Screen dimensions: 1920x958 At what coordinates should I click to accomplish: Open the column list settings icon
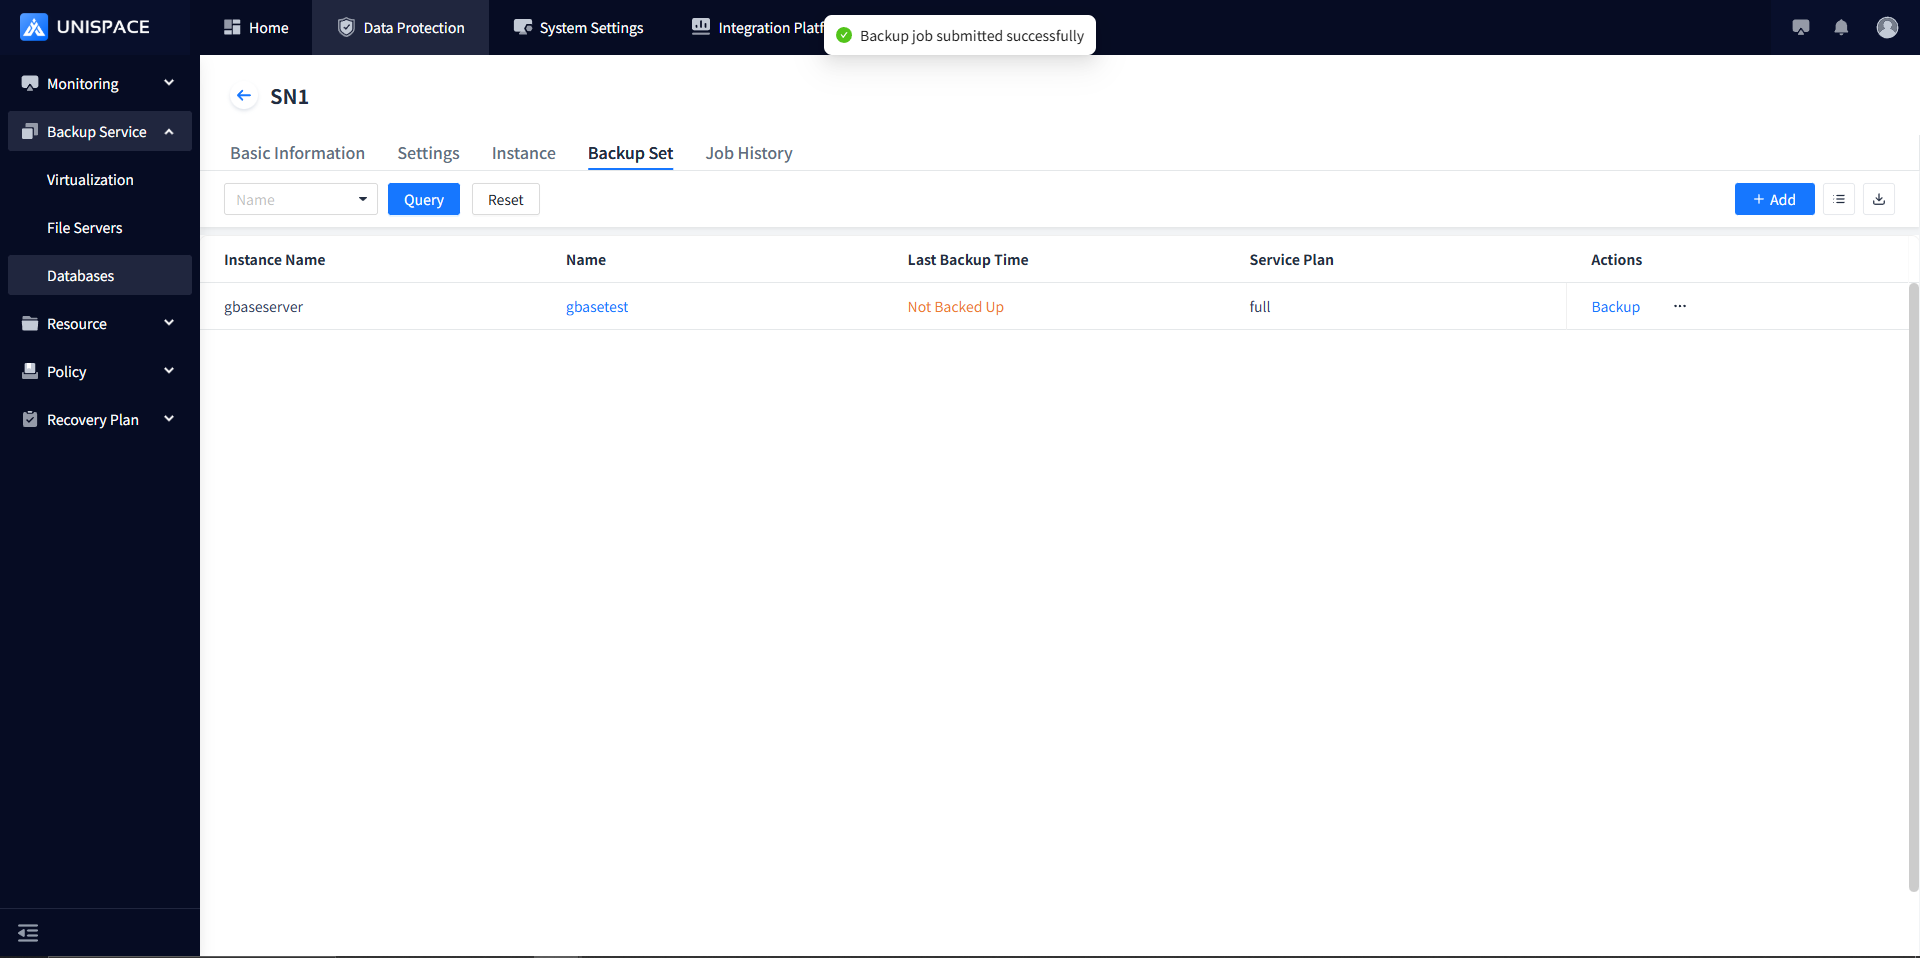click(x=1839, y=199)
